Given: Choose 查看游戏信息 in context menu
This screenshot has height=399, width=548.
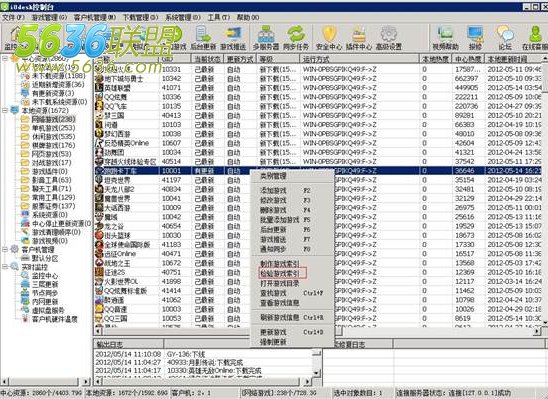Looking at the screenshot, I should click(x=292, y=303).
